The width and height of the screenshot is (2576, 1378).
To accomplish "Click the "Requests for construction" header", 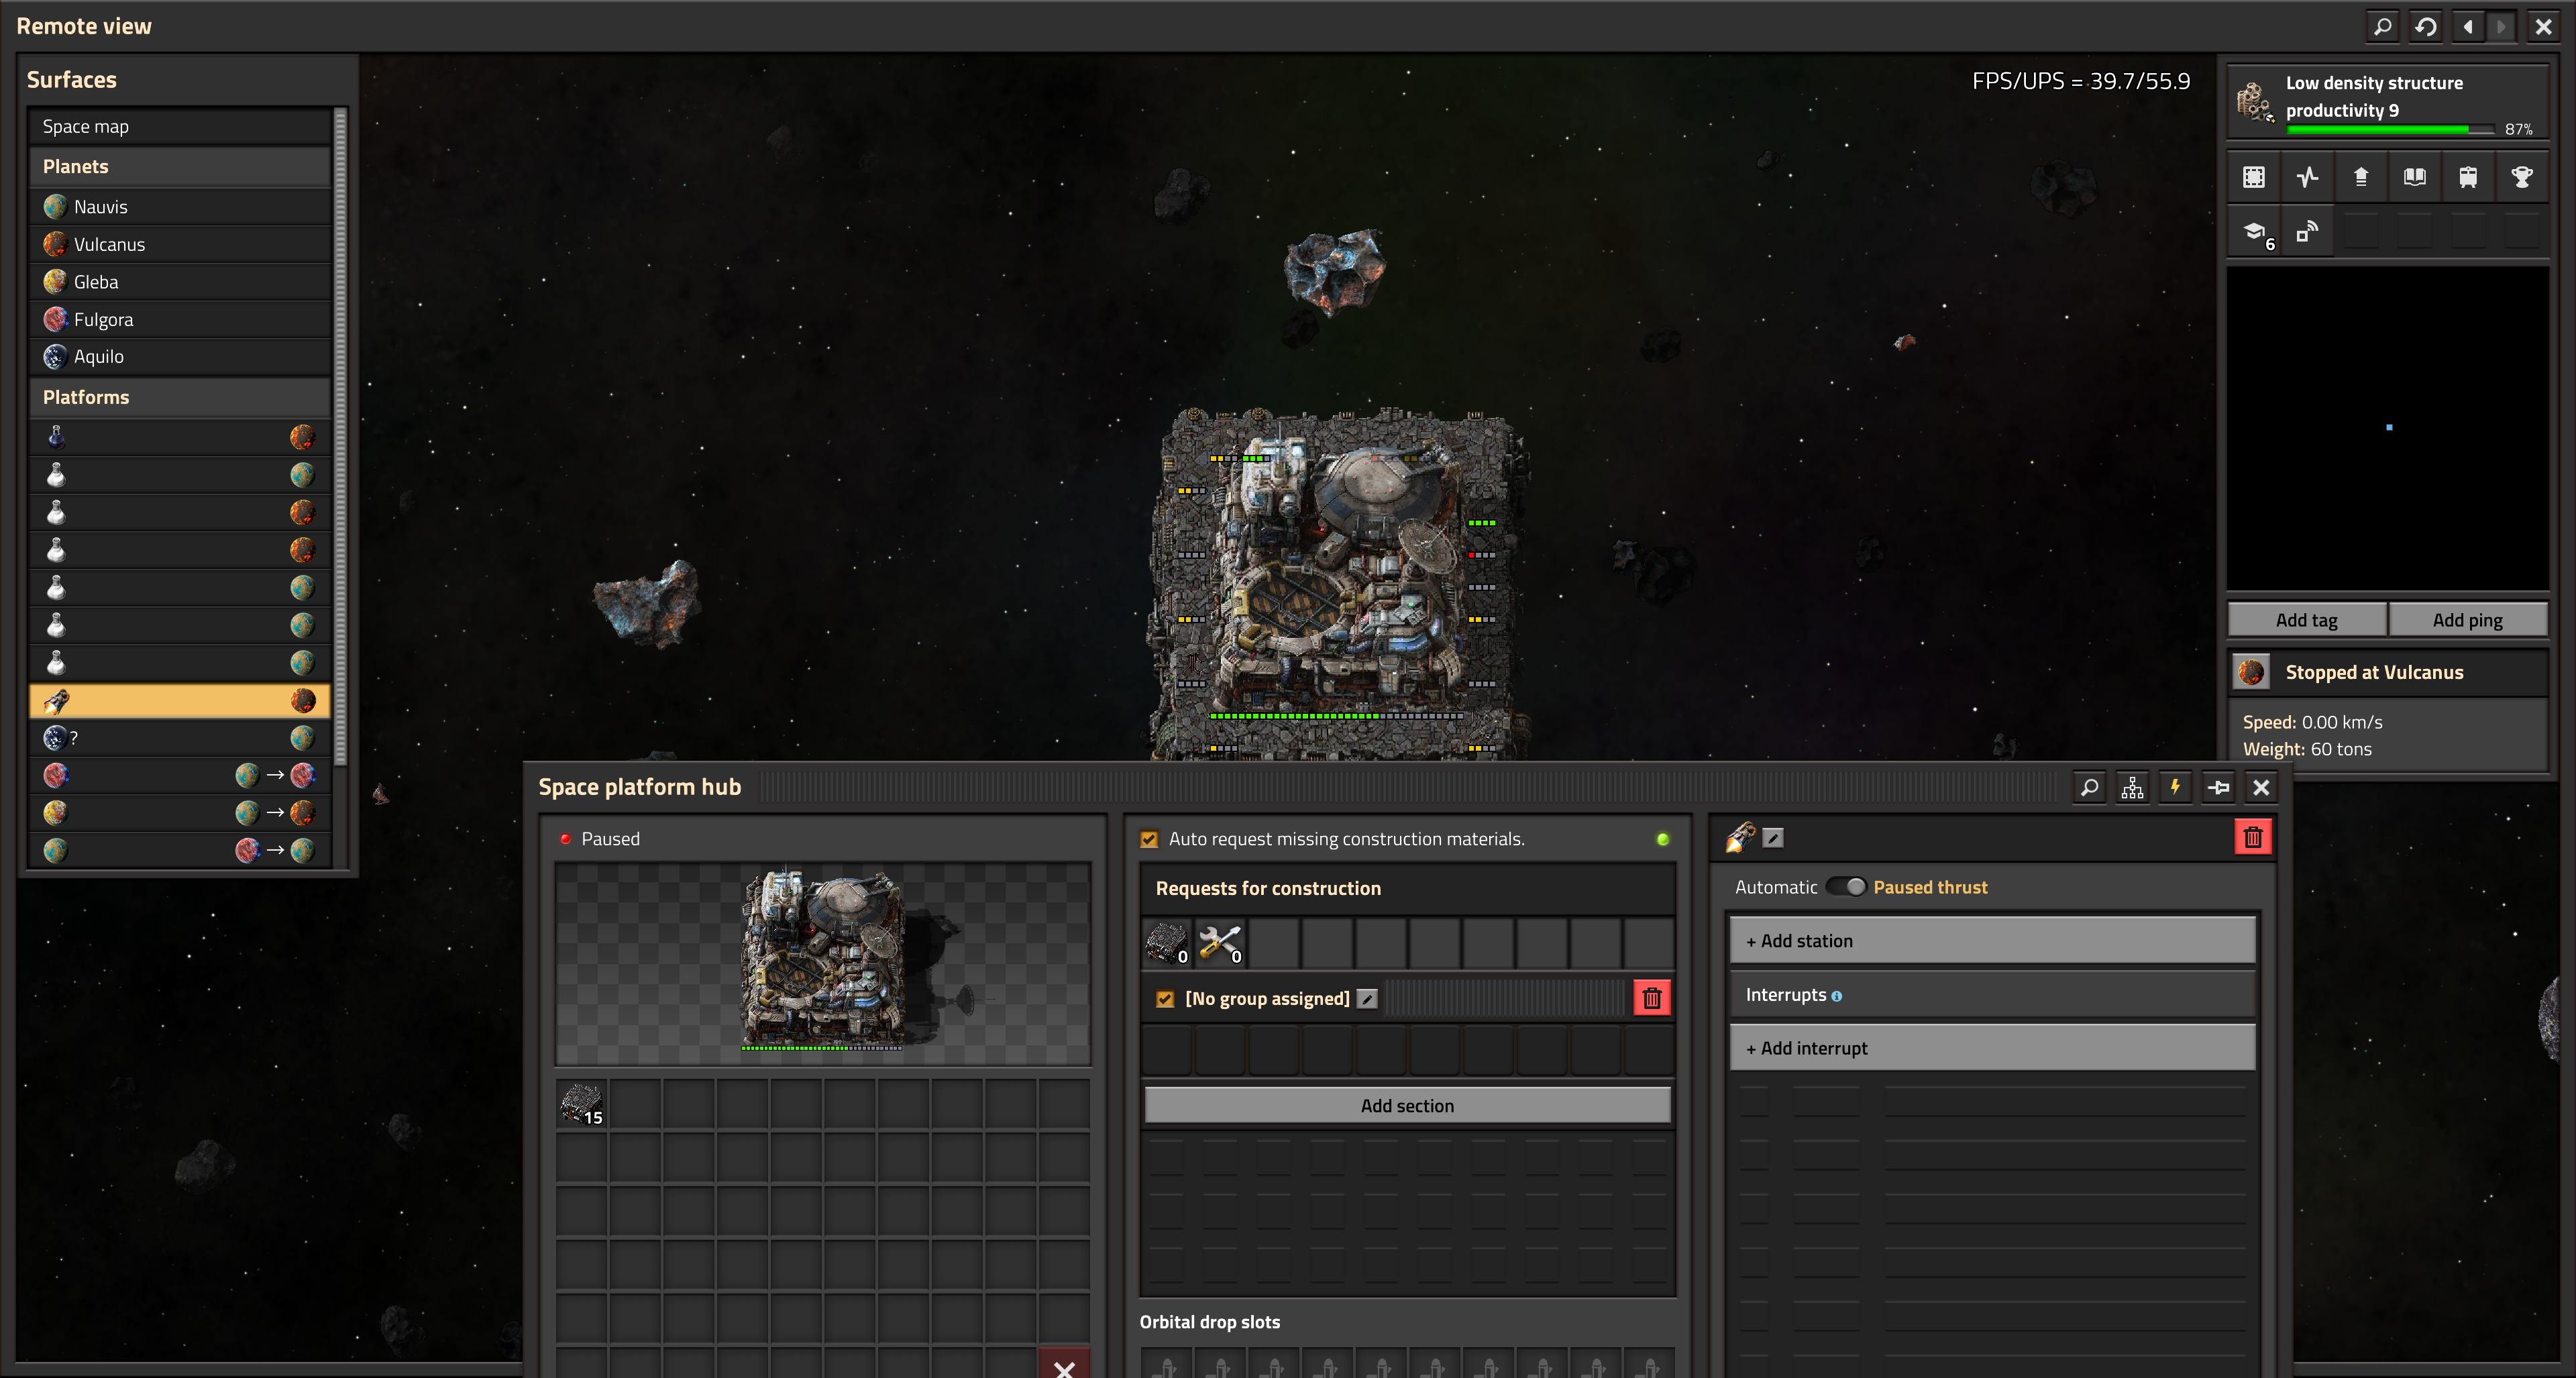I will pyautogui.click(x=1268, y=888).
